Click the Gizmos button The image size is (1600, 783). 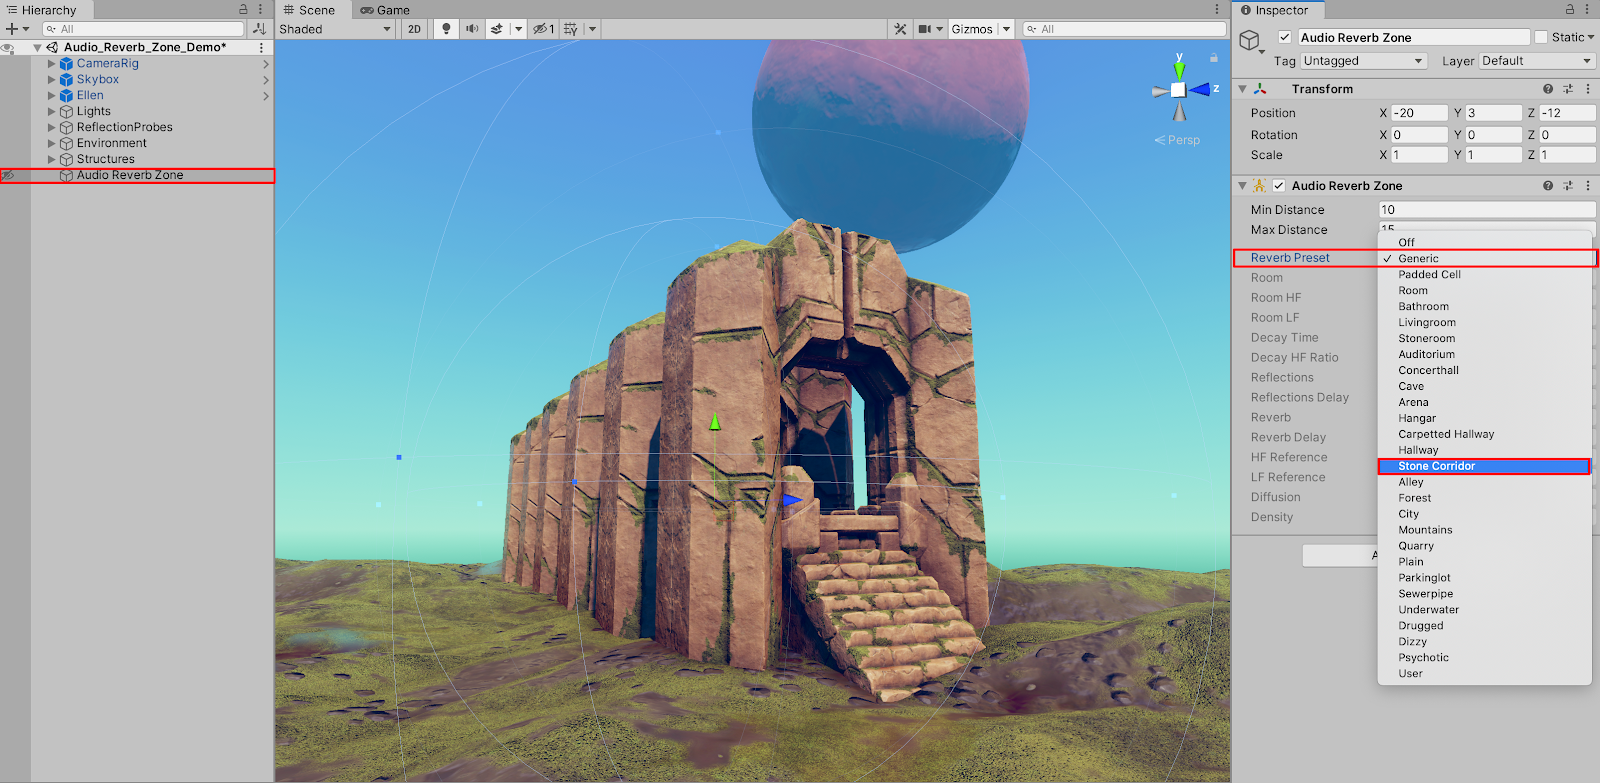(971, 29)
